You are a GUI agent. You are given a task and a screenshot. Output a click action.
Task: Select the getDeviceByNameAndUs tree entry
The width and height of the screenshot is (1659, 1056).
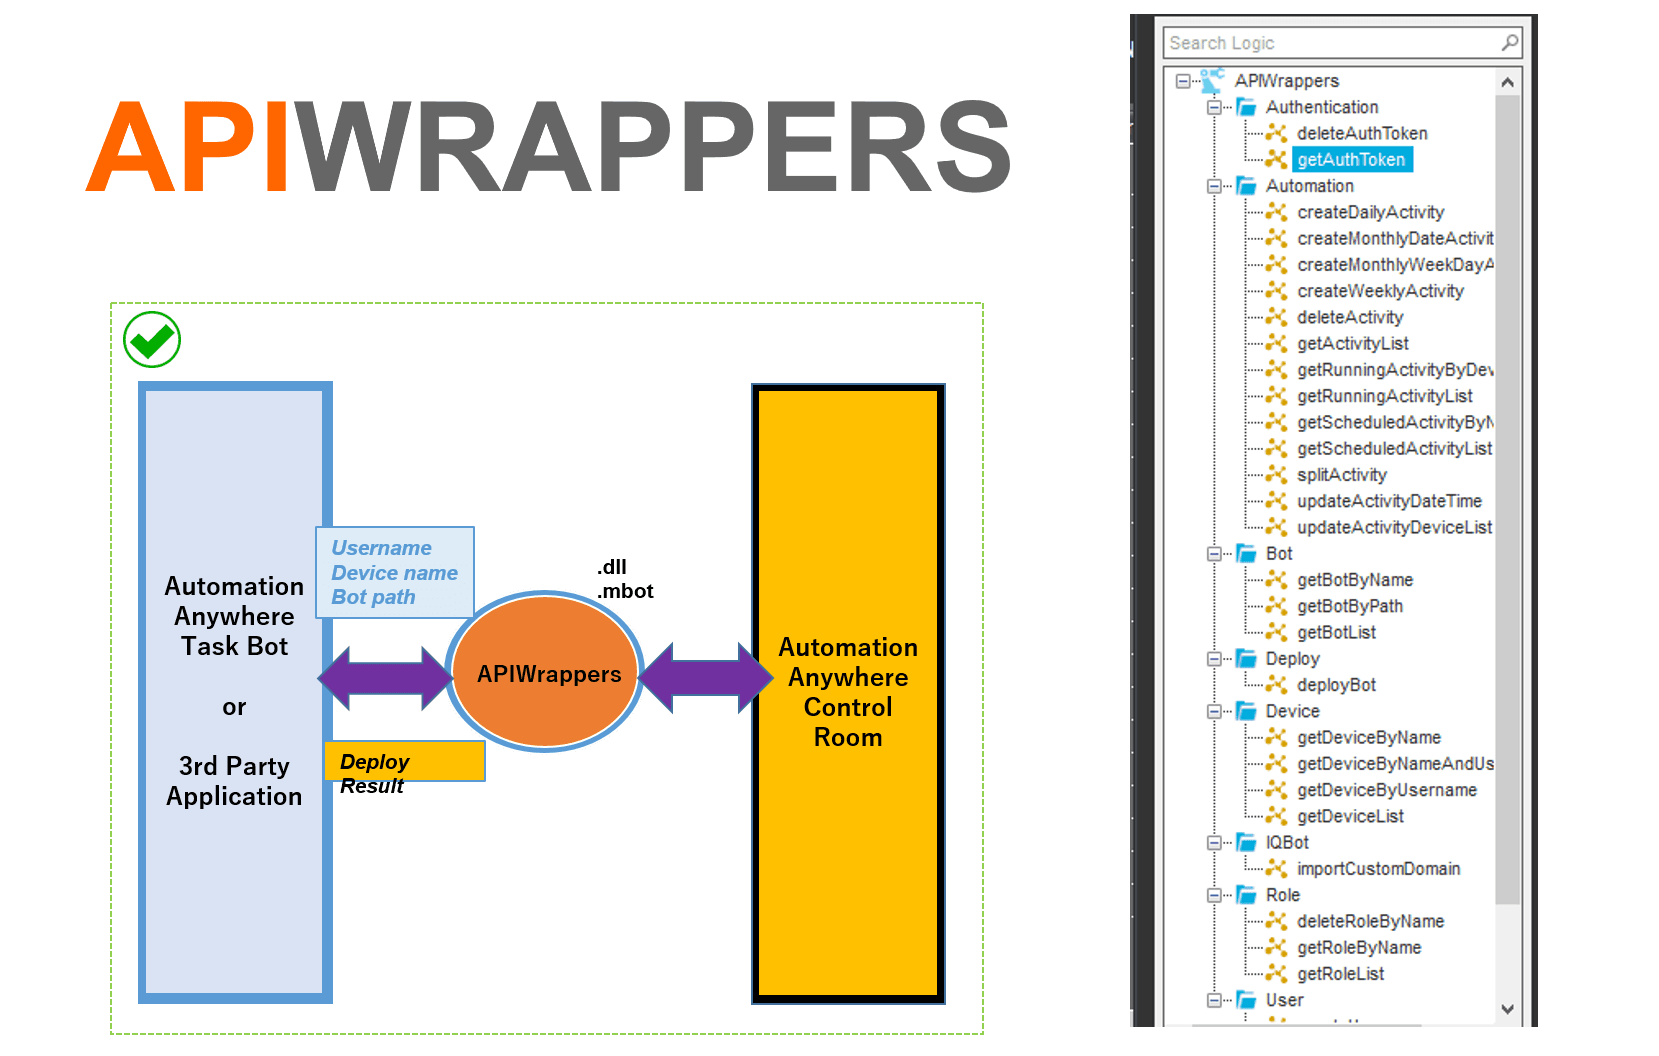click(1395, 764)
